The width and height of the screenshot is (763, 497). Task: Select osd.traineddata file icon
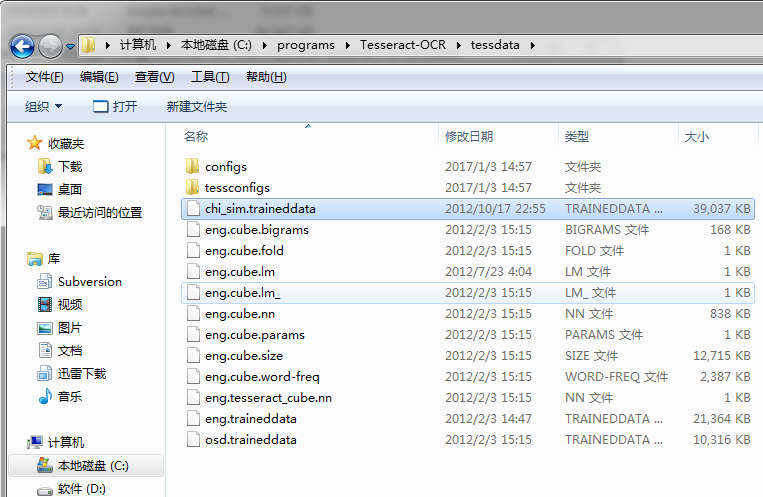click(193, 439)
